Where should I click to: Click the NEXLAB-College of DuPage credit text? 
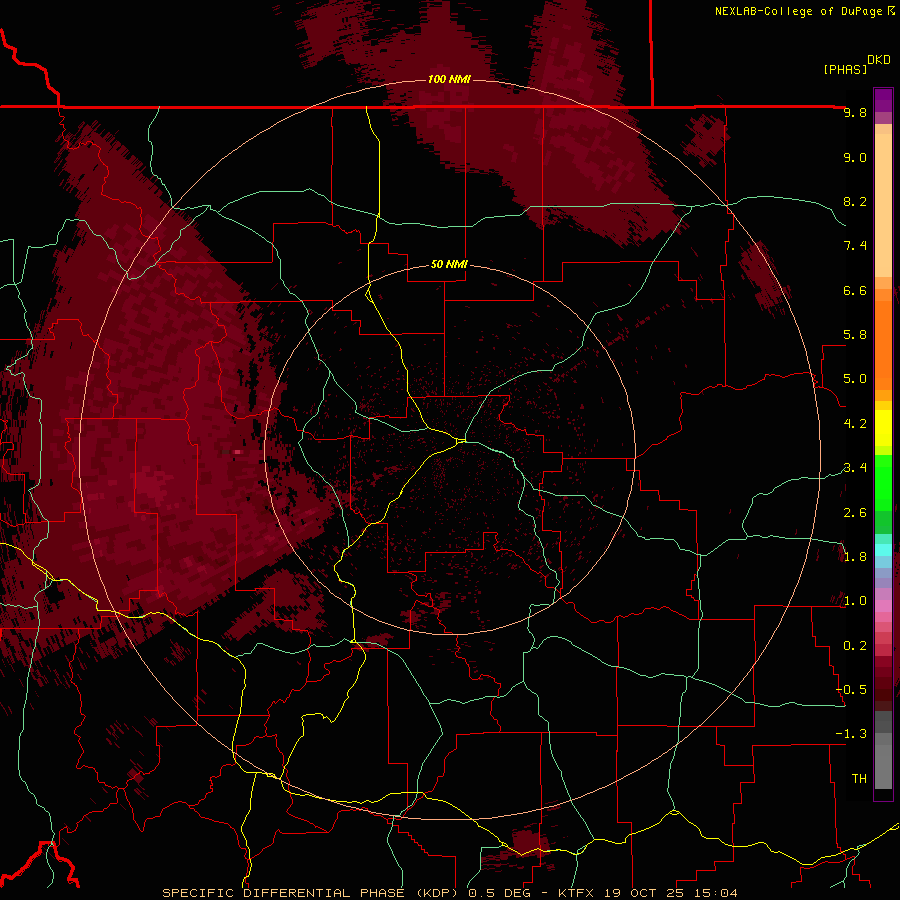[x=798, y=11]
